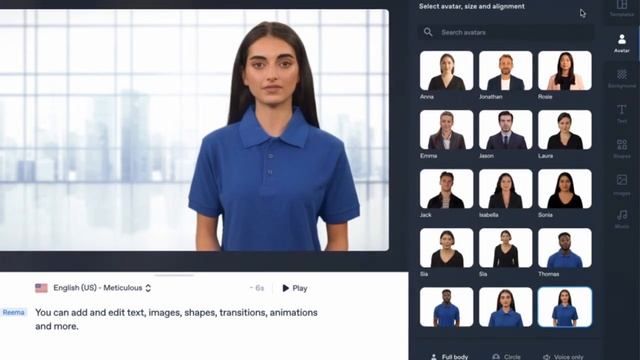Select the Sia avatar beside Thomas
Screen dimensions: 640x360
506,248
